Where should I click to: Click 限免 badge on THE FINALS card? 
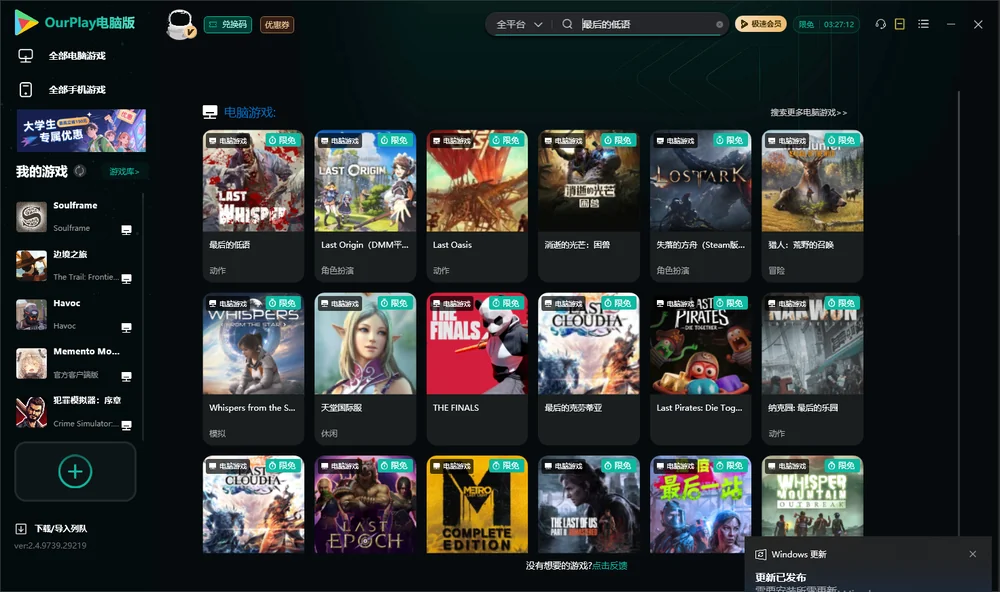click(x=505, y=303)
